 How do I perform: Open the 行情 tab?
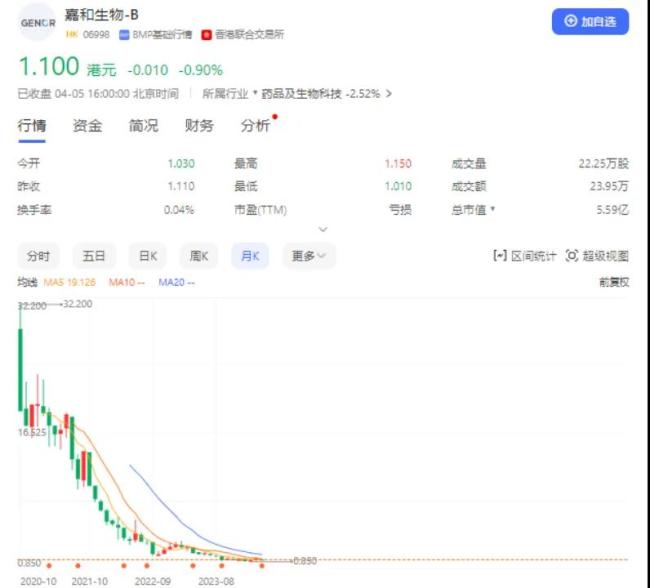[x=32, y=125]
